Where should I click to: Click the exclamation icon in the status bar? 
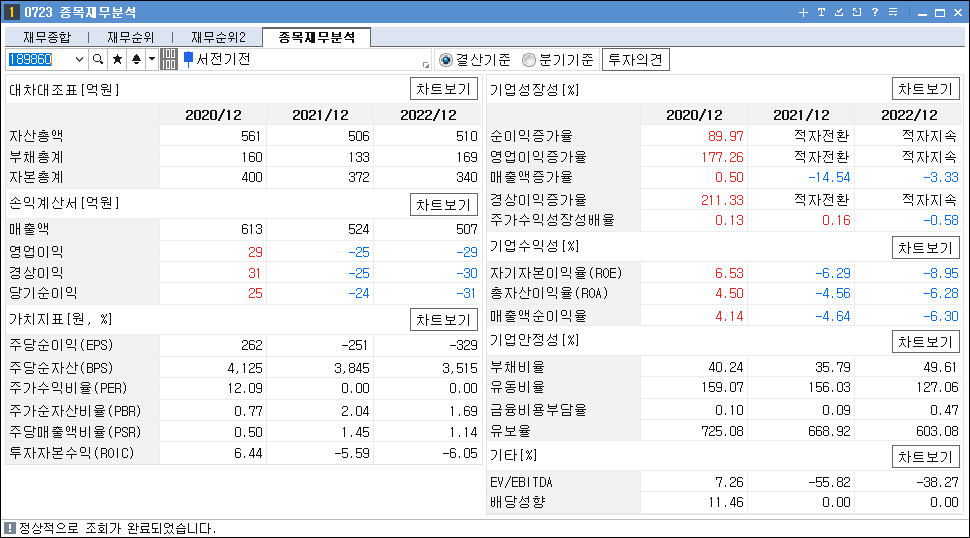[x=9, y=528]
